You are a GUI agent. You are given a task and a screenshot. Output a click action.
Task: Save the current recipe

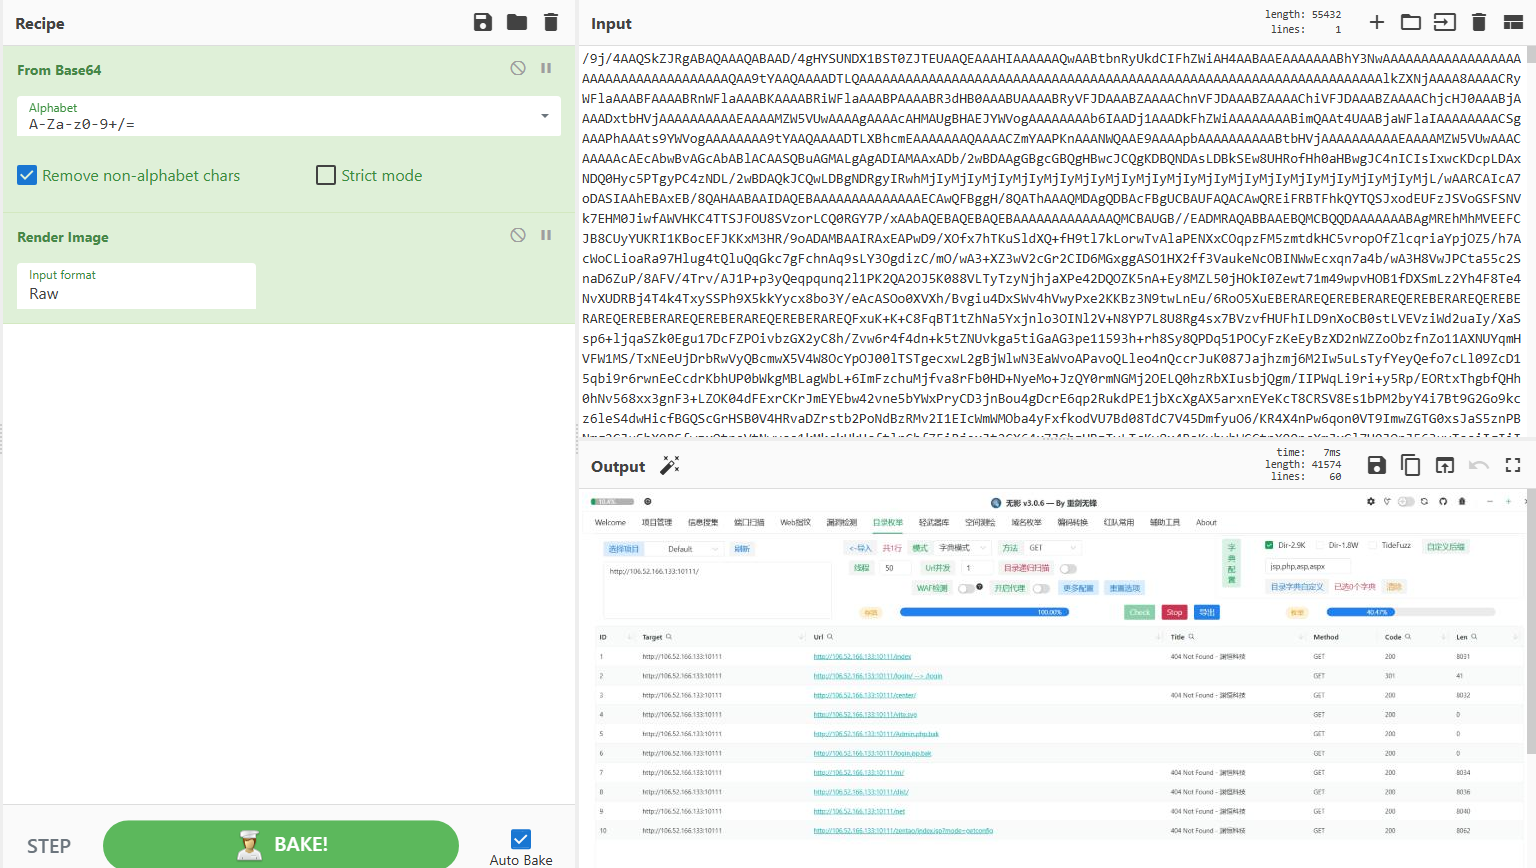pyautogui.click(x=483, y=22)
